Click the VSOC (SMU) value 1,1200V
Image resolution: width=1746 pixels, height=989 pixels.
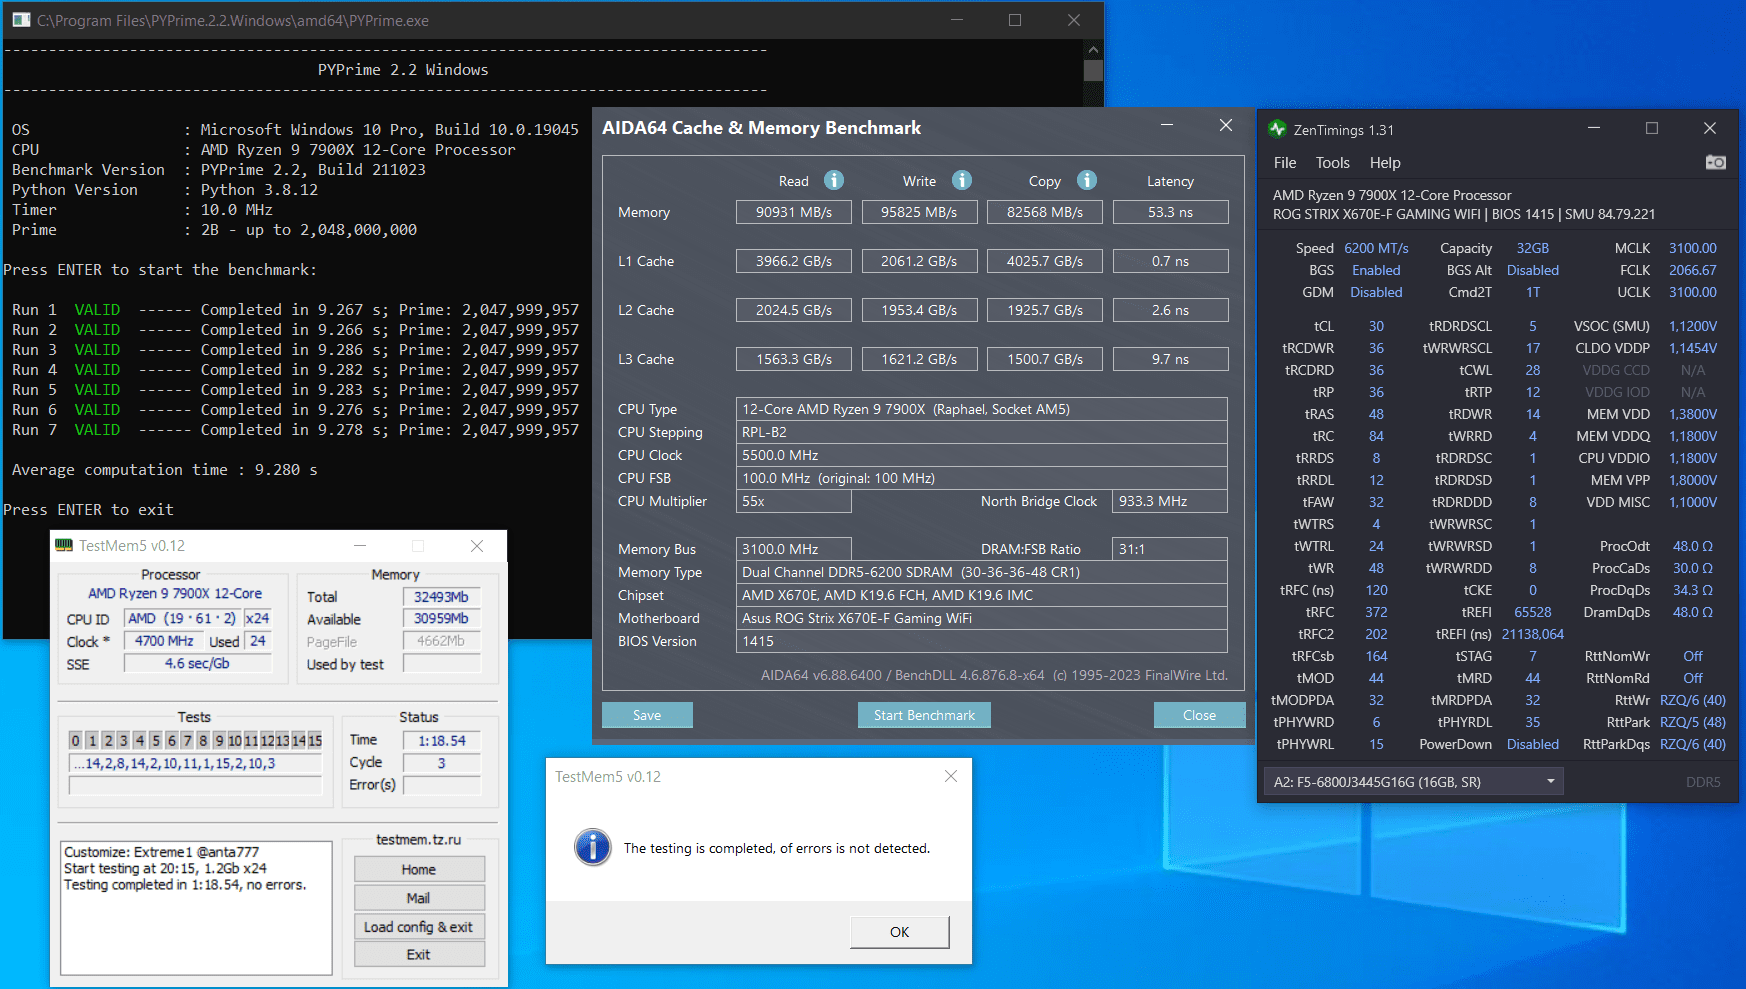1693,326
